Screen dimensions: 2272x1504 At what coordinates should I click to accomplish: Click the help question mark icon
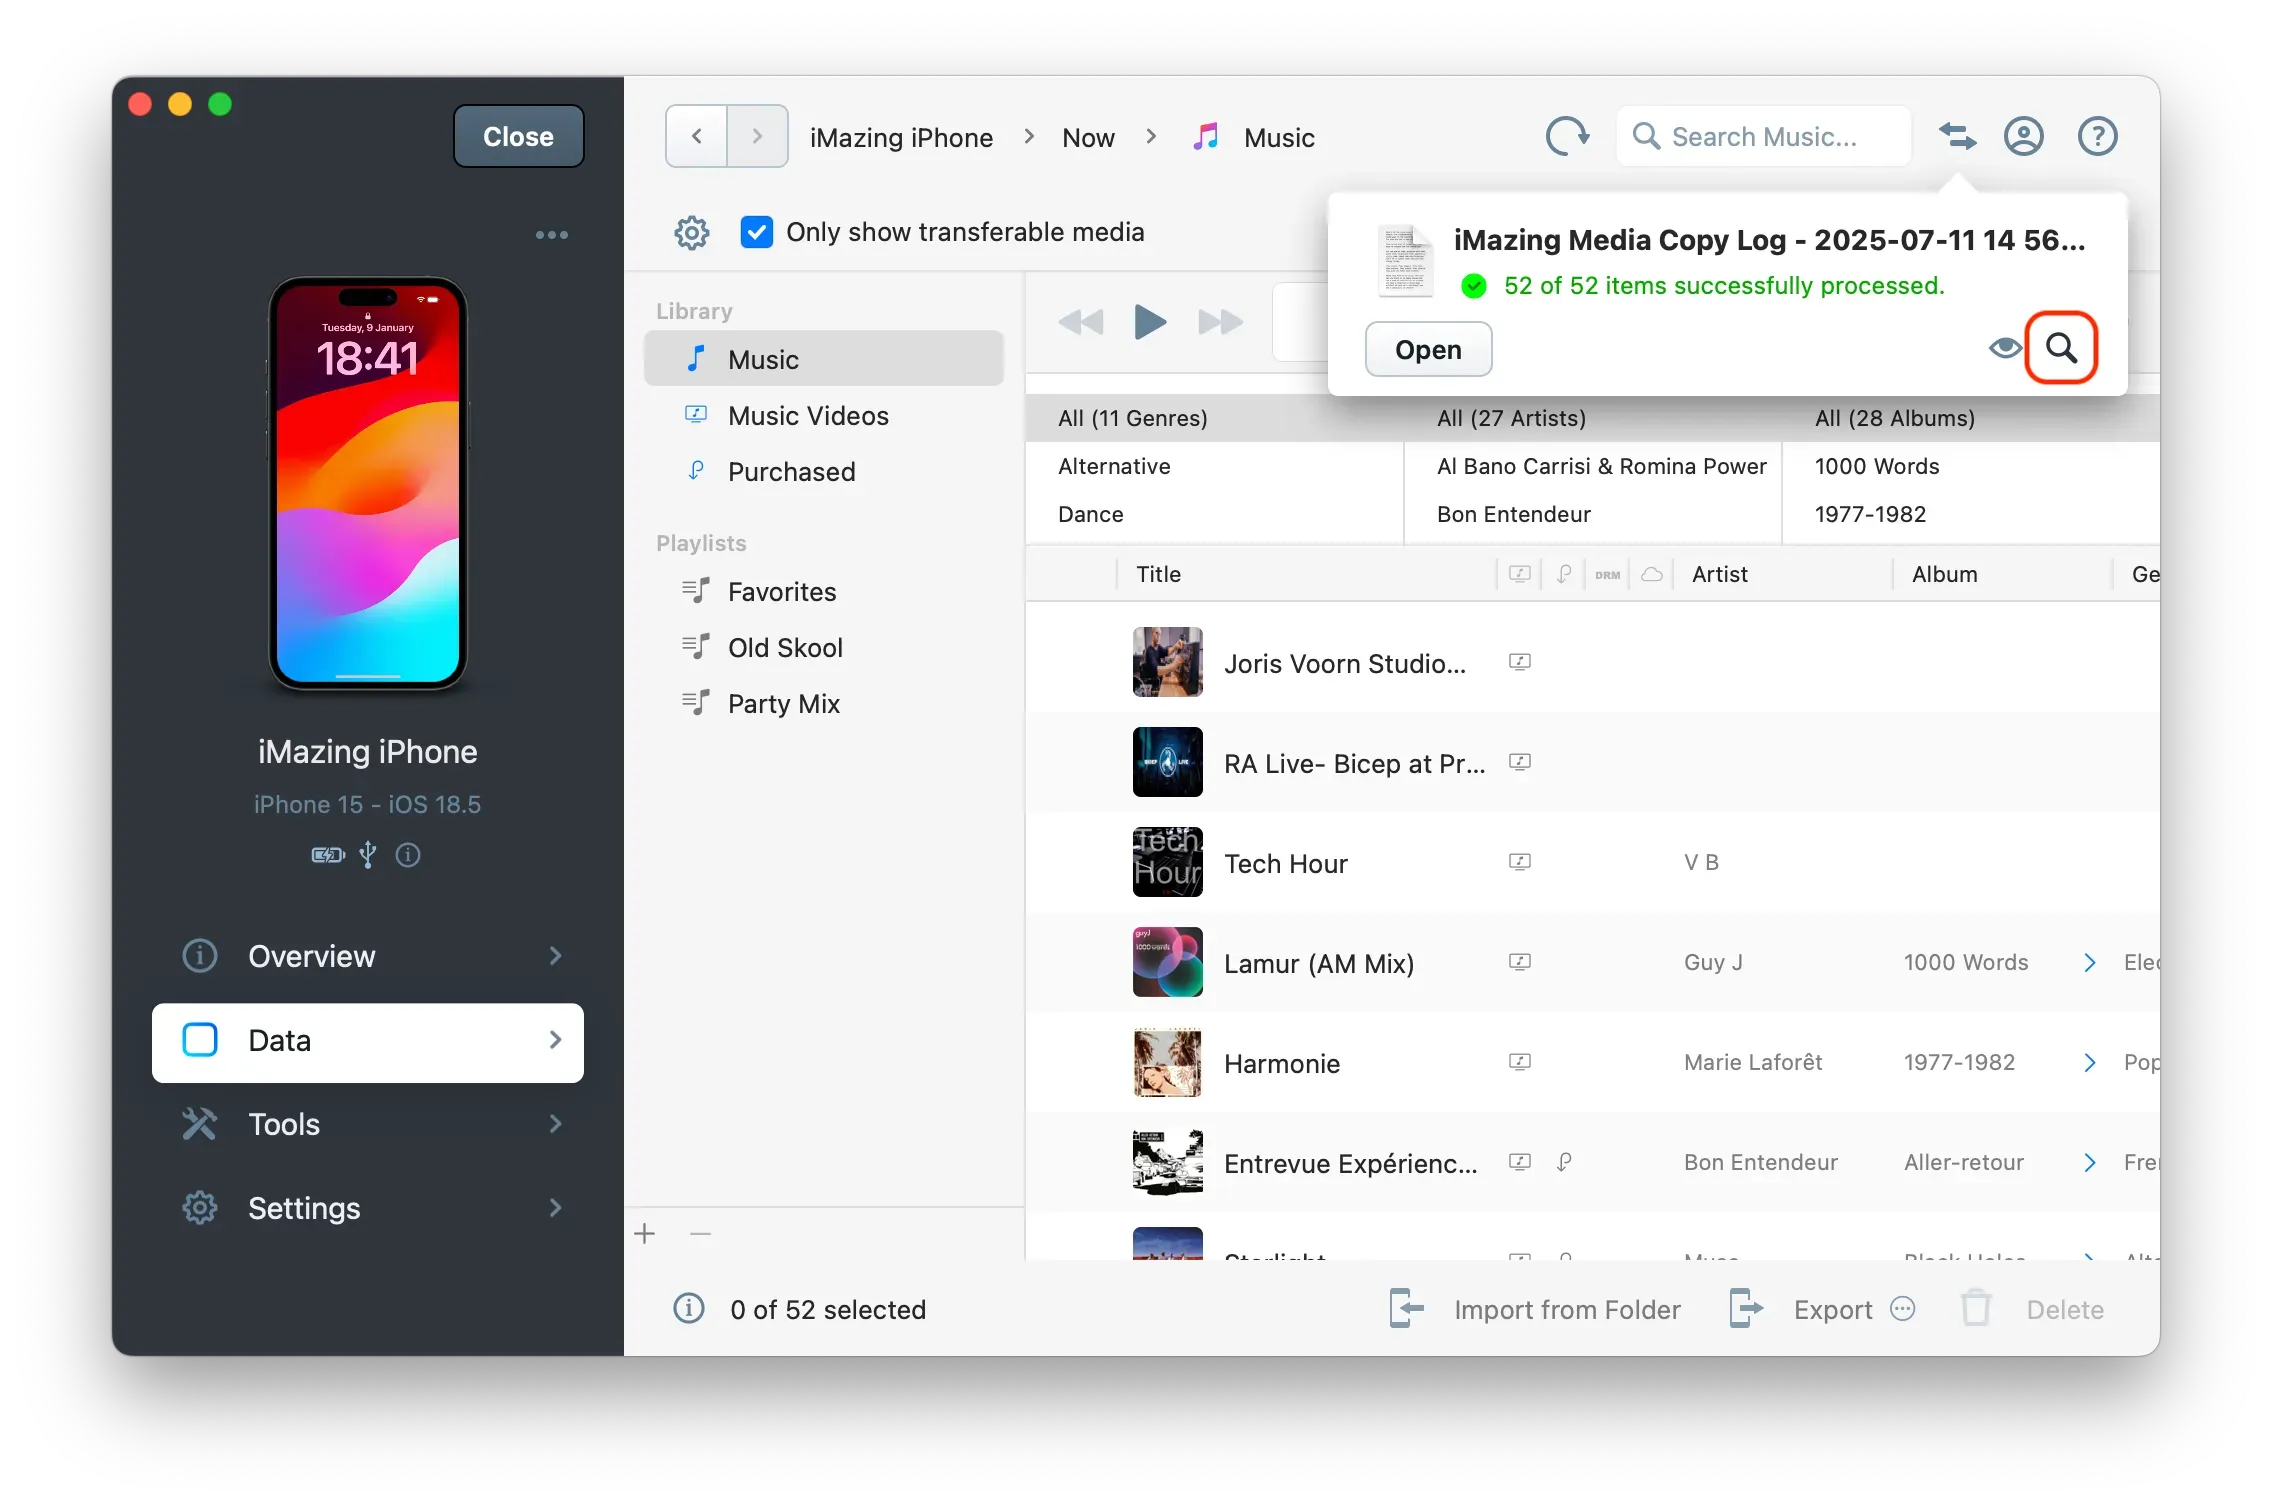pos(2097,136)
